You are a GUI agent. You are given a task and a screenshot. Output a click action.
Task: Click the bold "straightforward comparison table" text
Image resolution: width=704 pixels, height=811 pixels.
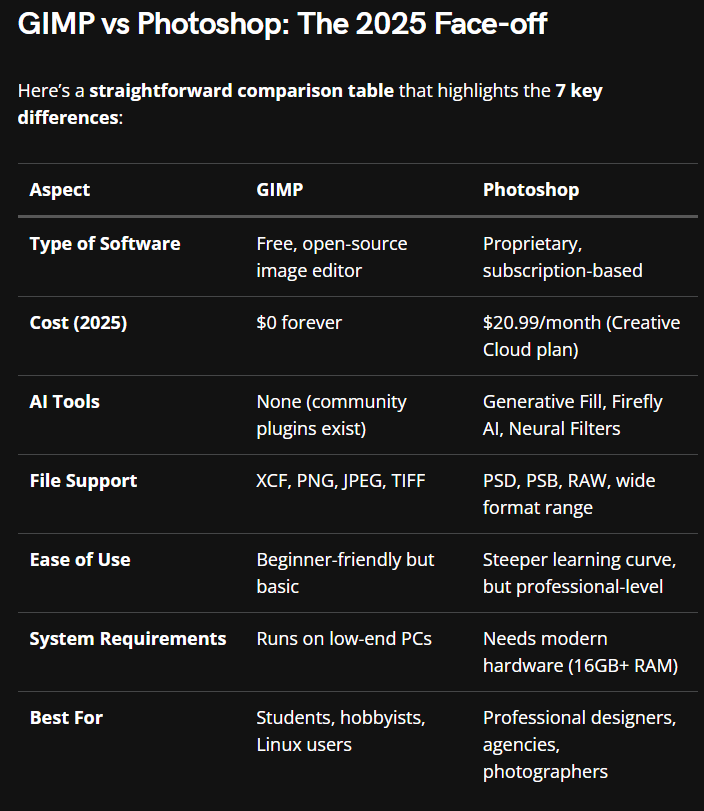241,91
